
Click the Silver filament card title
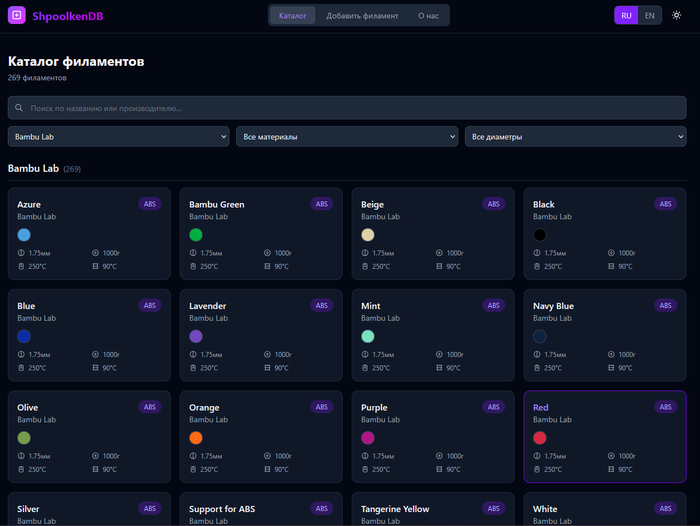(28, 509)
